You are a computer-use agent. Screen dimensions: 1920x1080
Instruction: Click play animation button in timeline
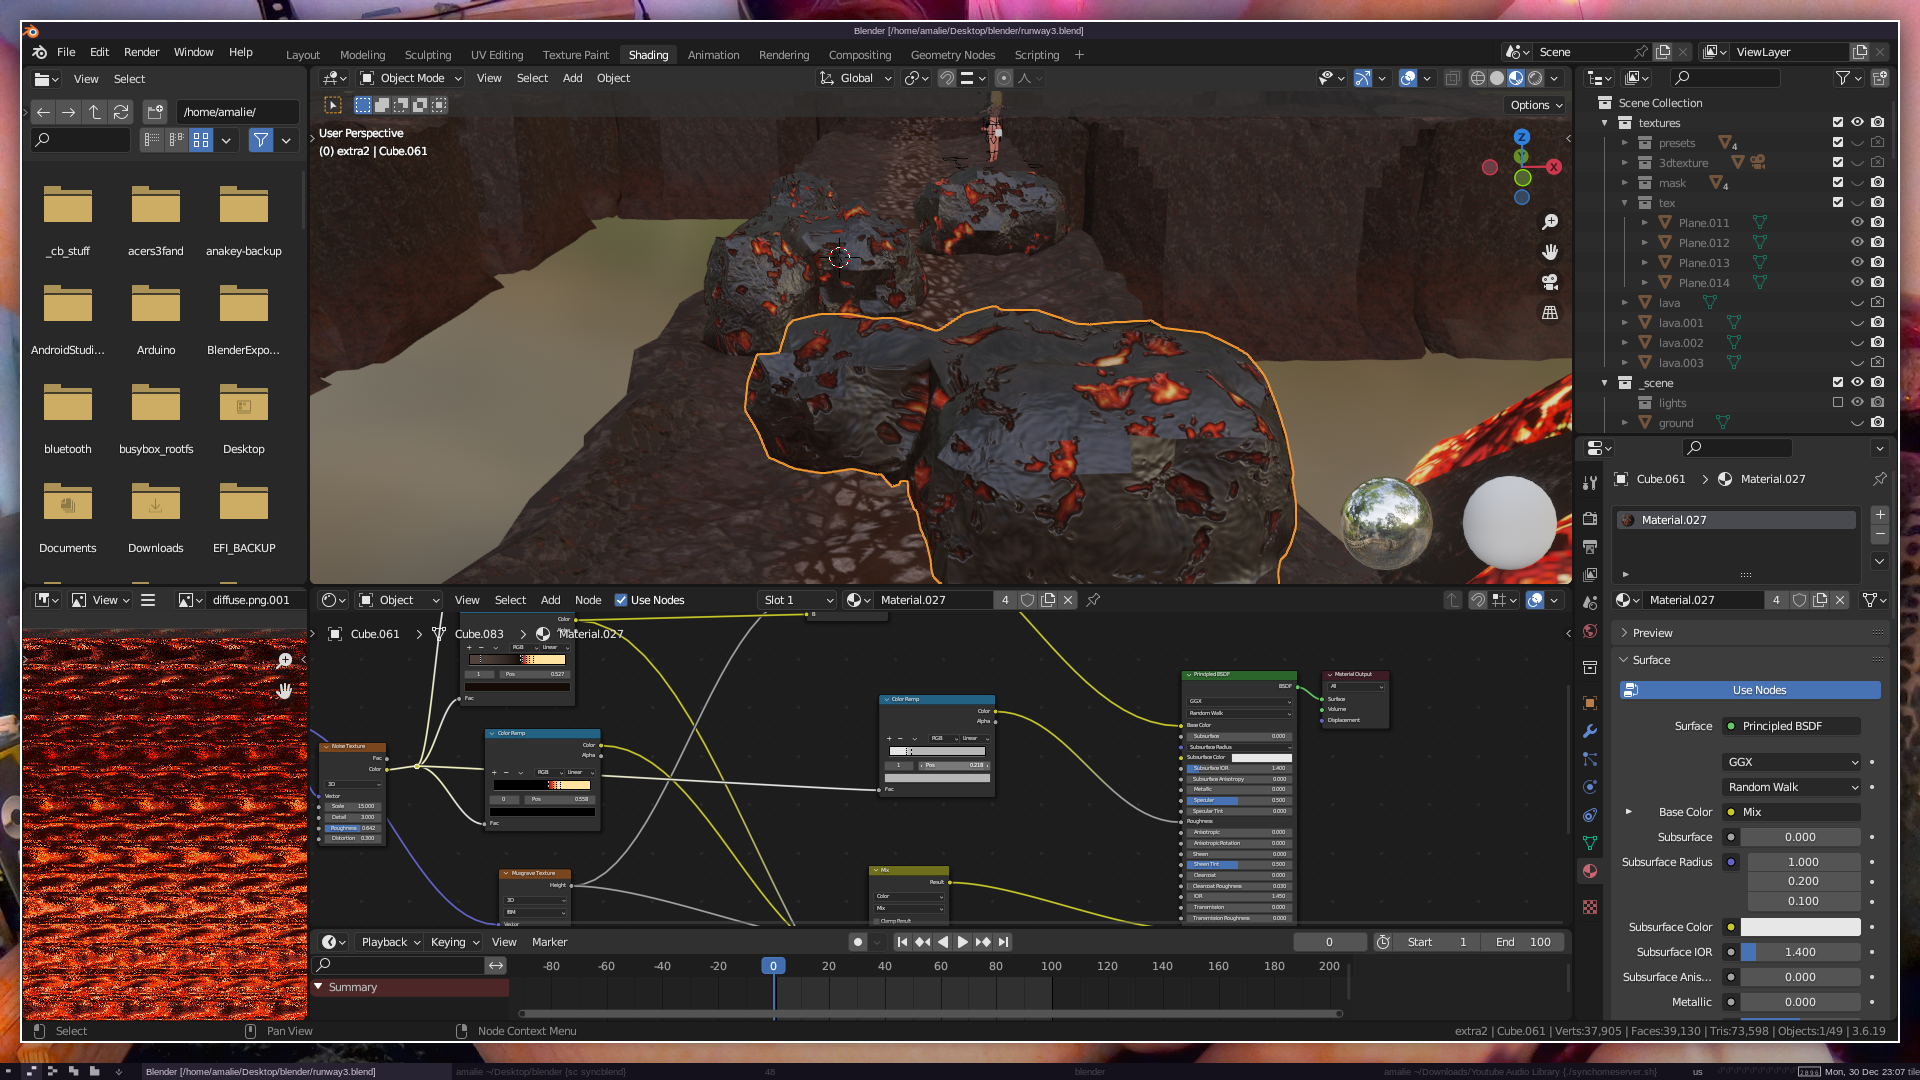[x=962, y=942]
